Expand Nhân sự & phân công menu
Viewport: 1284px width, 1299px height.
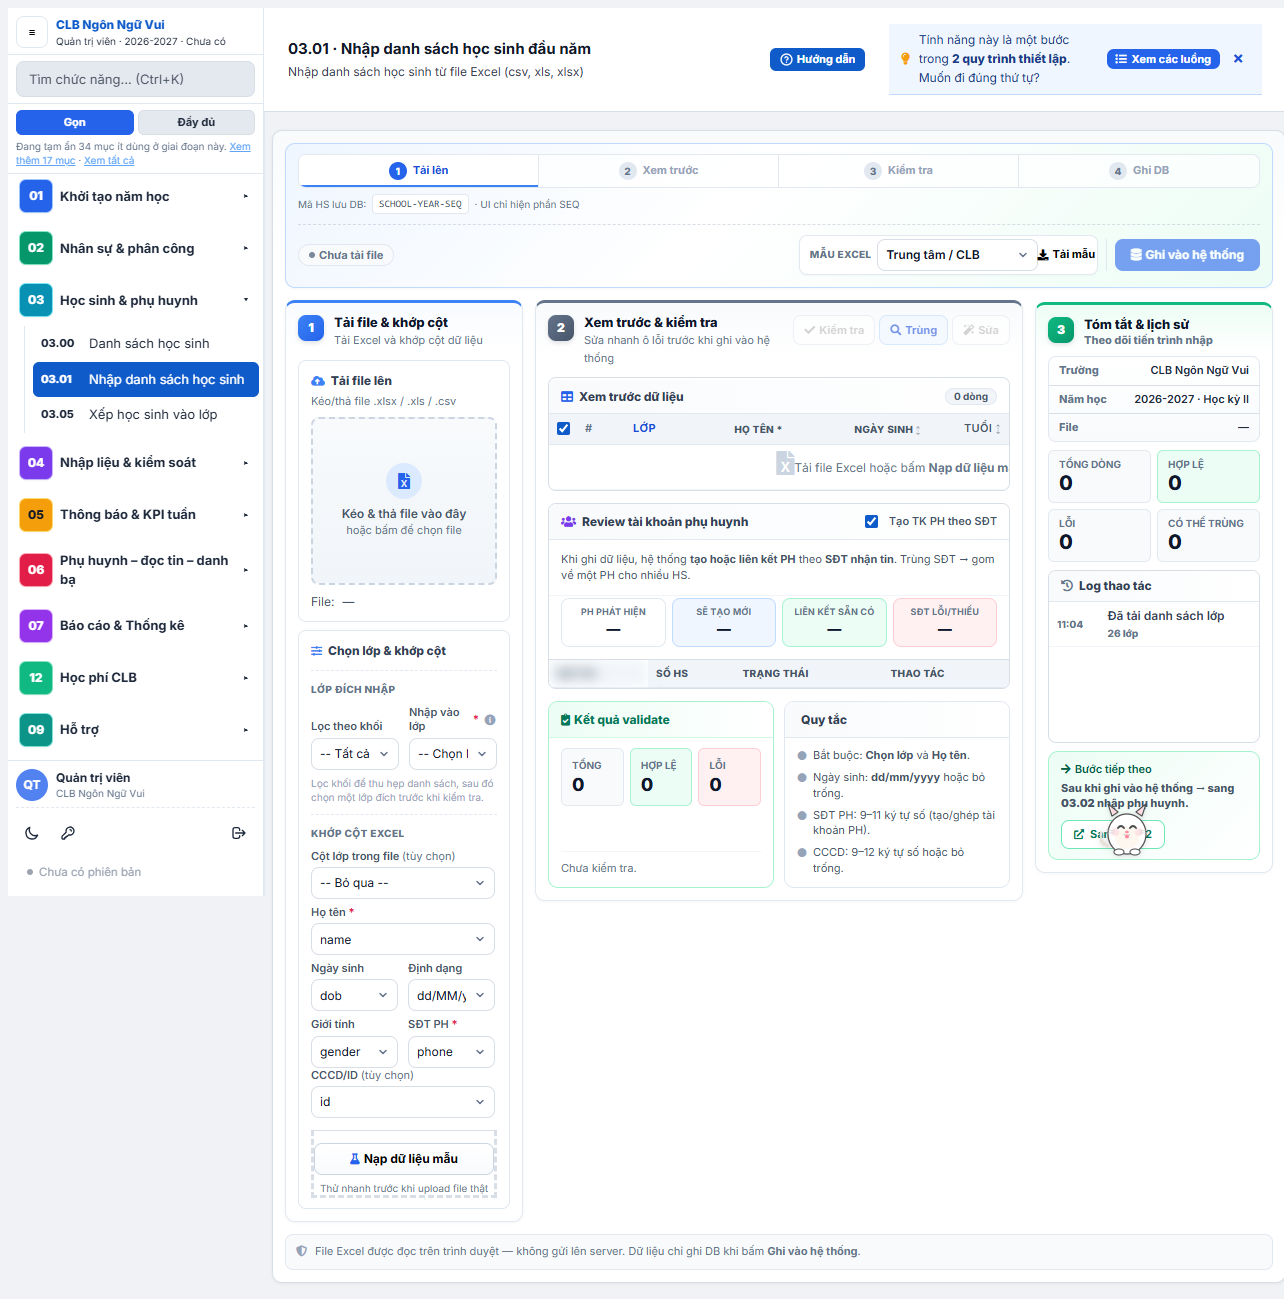click(x=135, y=248)
